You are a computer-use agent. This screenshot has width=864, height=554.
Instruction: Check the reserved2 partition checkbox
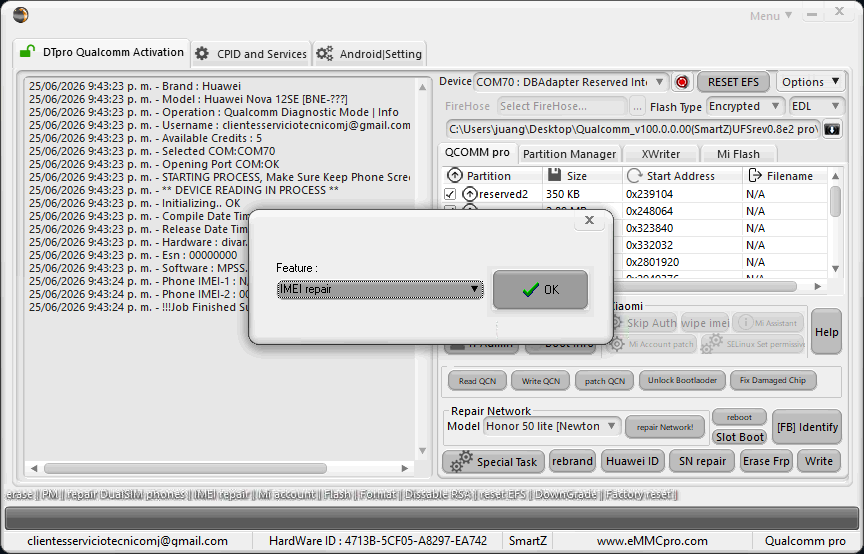(450, 194)
